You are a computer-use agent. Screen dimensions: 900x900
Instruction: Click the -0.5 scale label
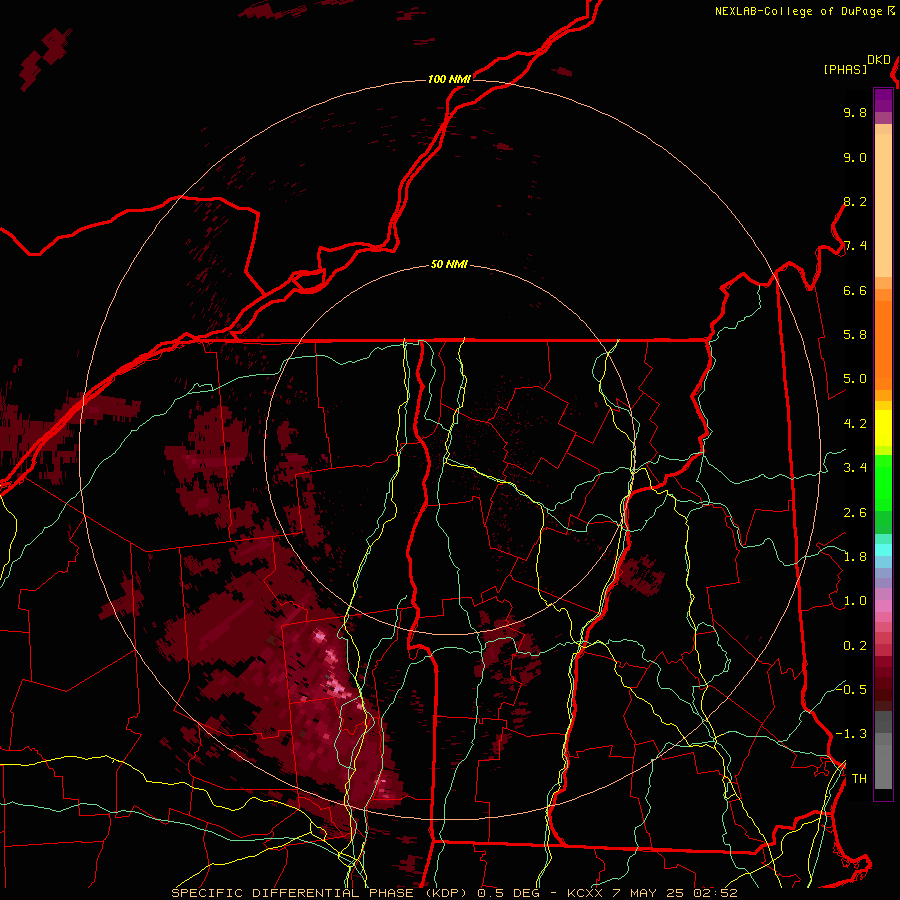pos(851,689)
